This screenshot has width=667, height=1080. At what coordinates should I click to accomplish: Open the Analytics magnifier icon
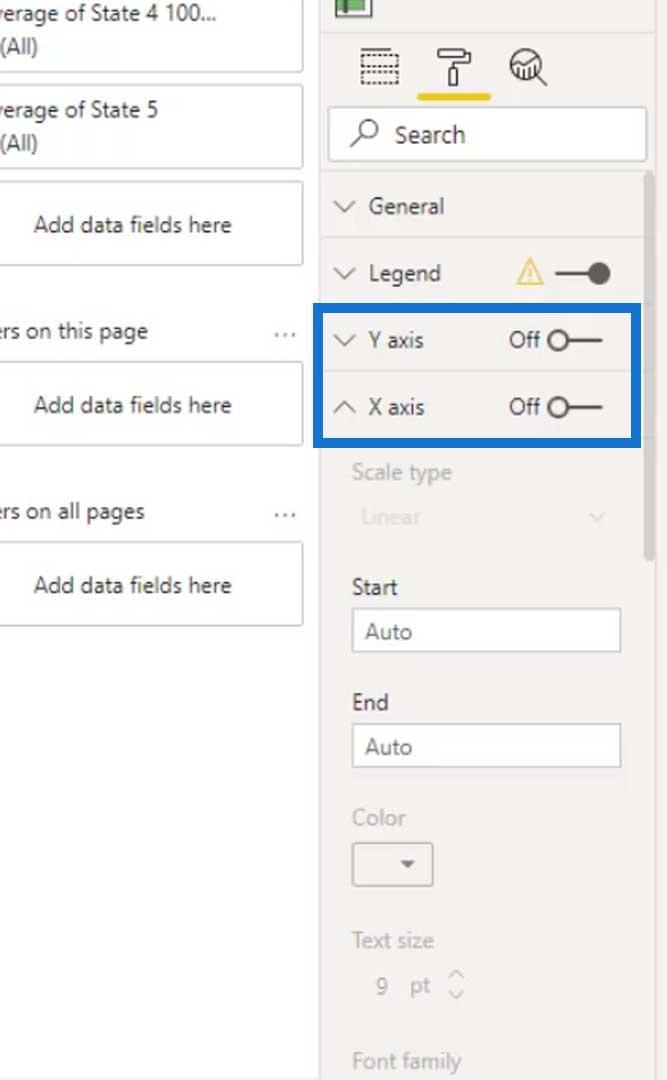pos(528,68)
